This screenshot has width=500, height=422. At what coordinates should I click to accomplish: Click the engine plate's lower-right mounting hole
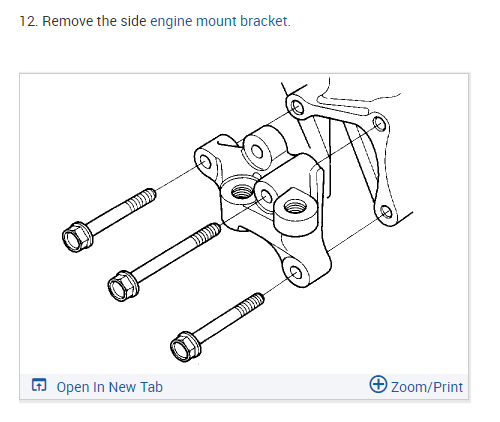(386, 212)
